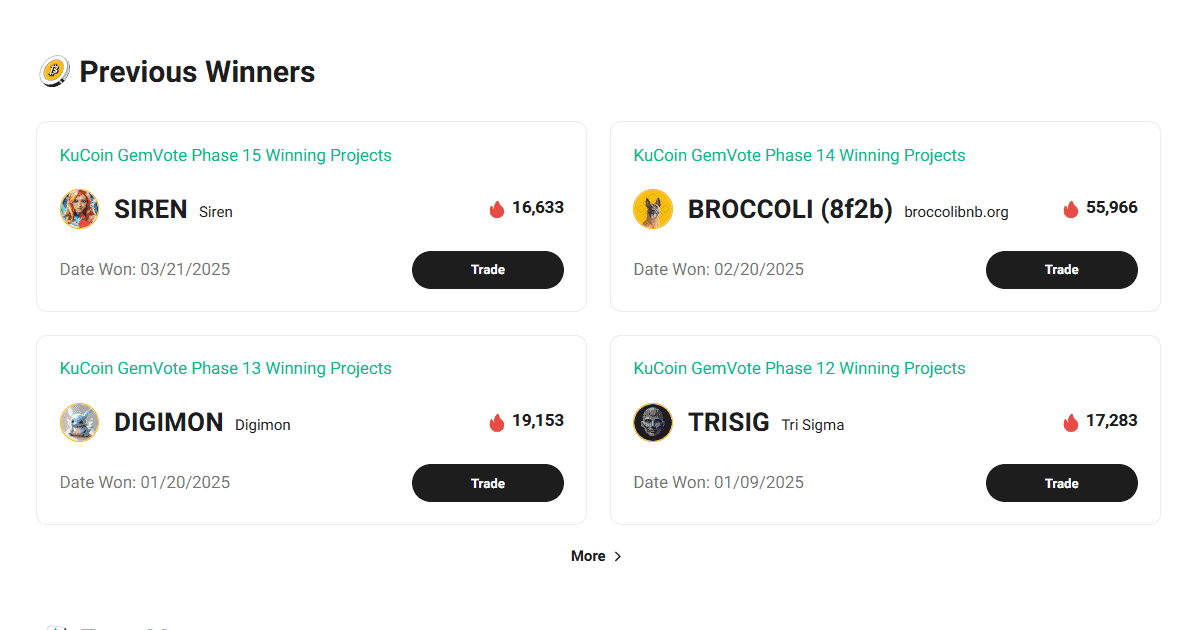Open KuCoin GemVote Phase 13 Winning Projects link
The width and height of the screenshot is (1200, 630).
(226, 368)
